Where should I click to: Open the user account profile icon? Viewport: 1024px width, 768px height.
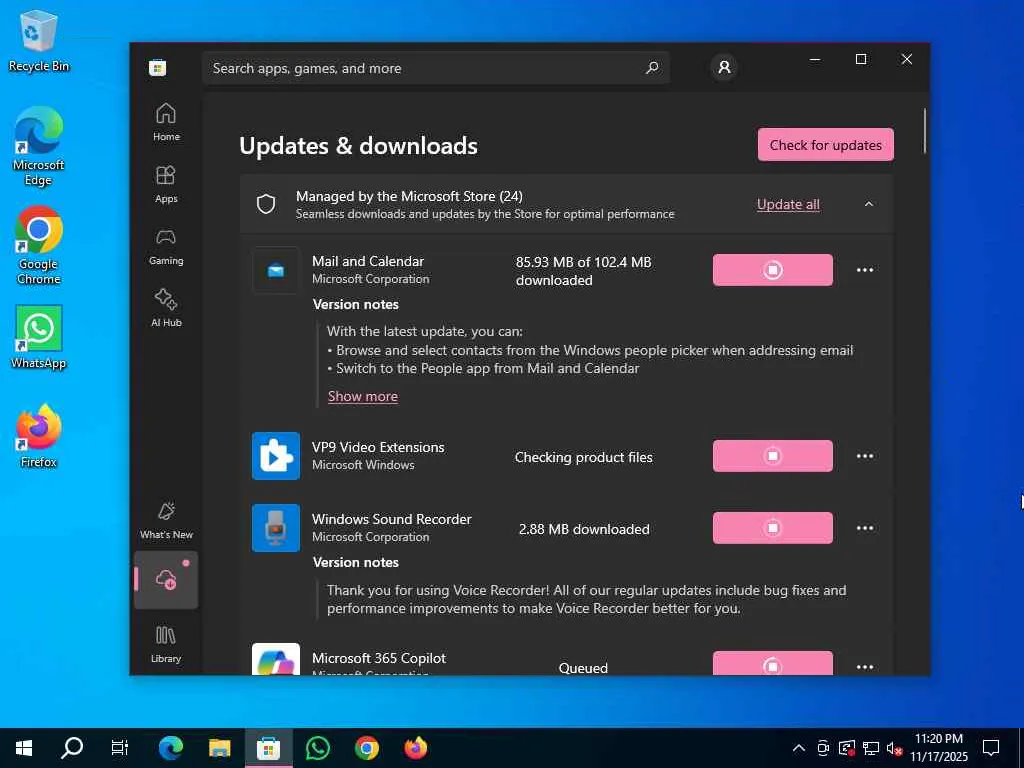[x=724, y=67]
